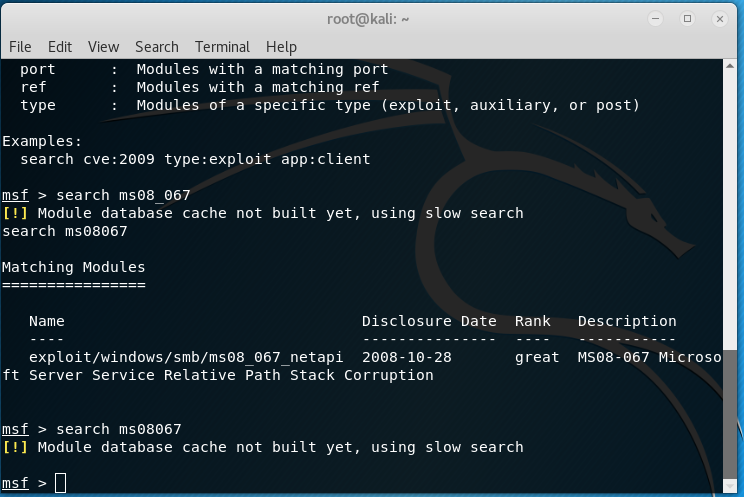744x497 pixels.
Task: Open the Help menu
Action: coord(281,47)
